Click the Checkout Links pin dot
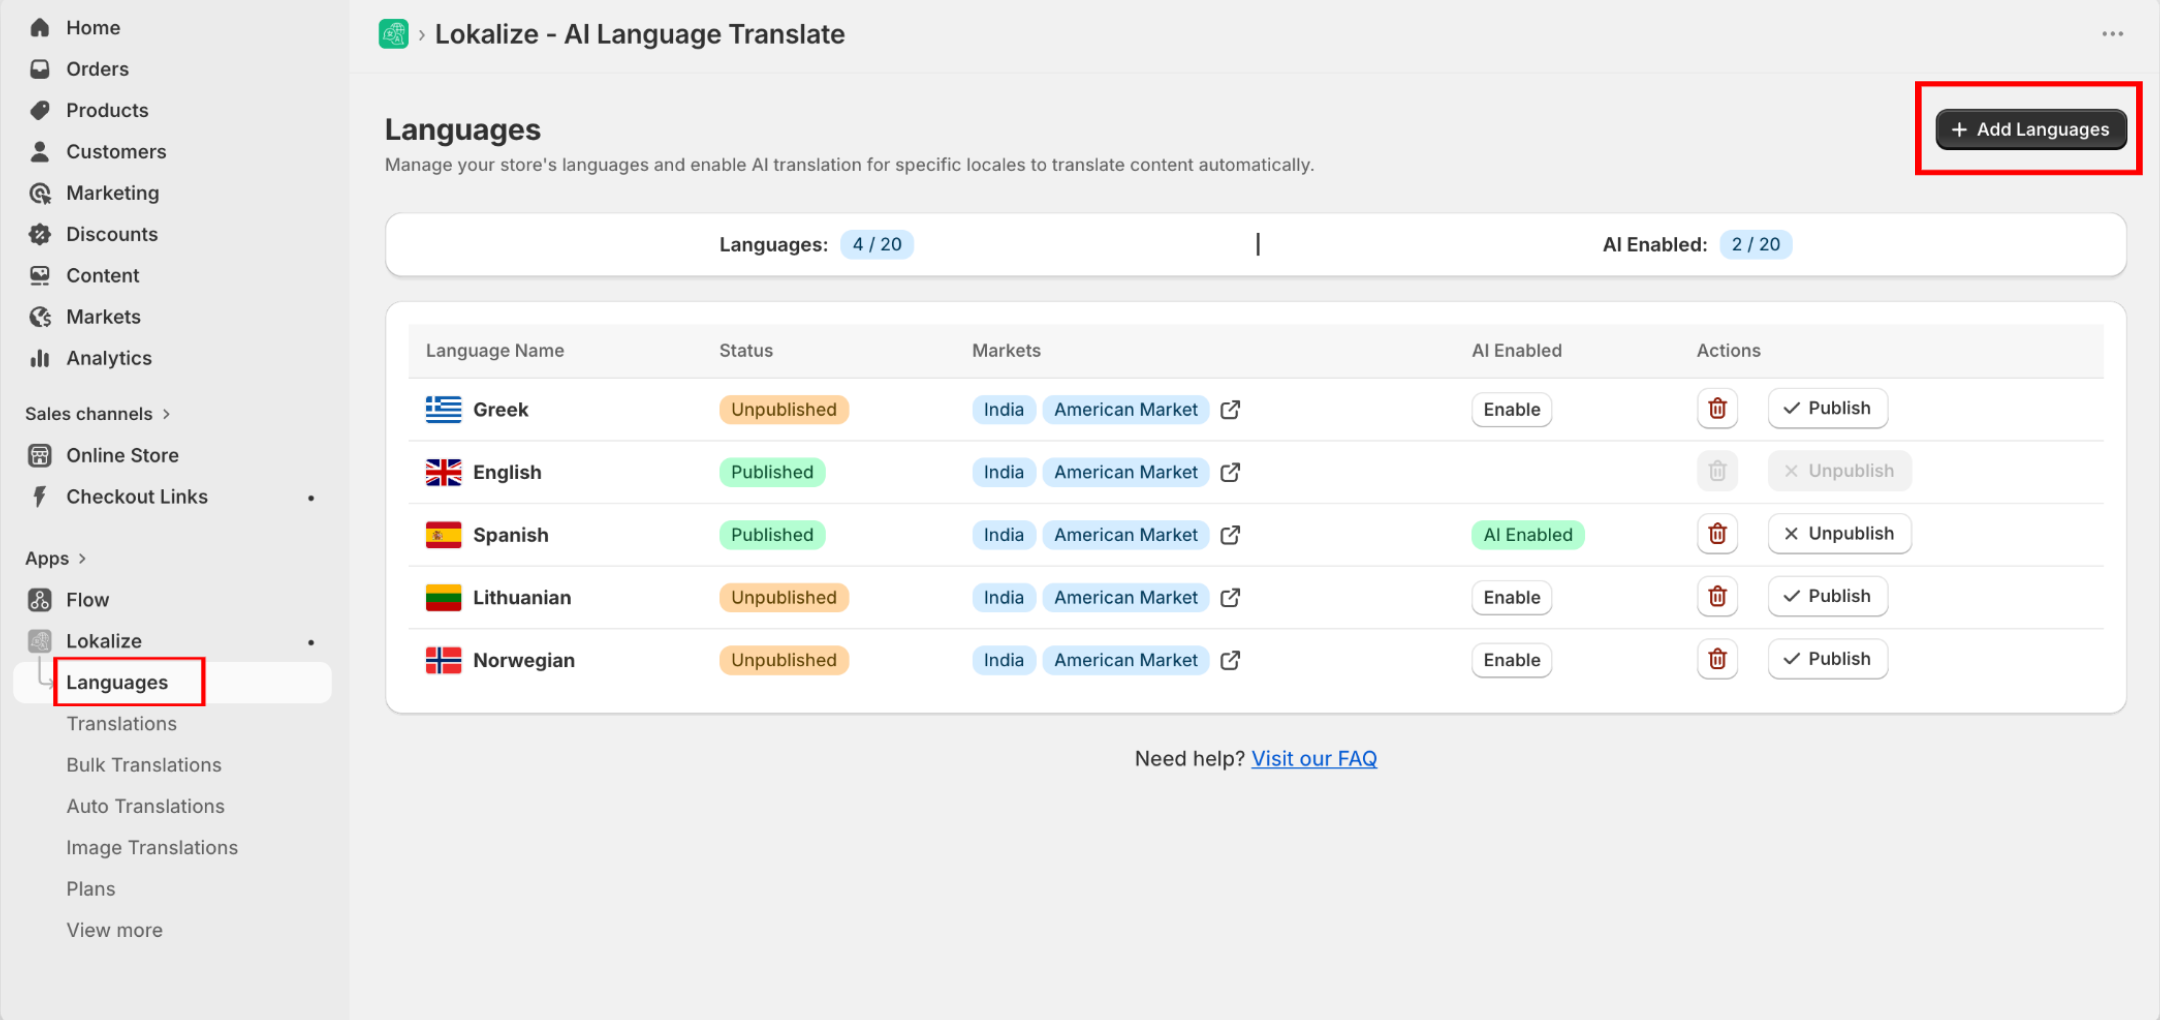This screenshot has width=2160, height=1020. pos(311,498)
